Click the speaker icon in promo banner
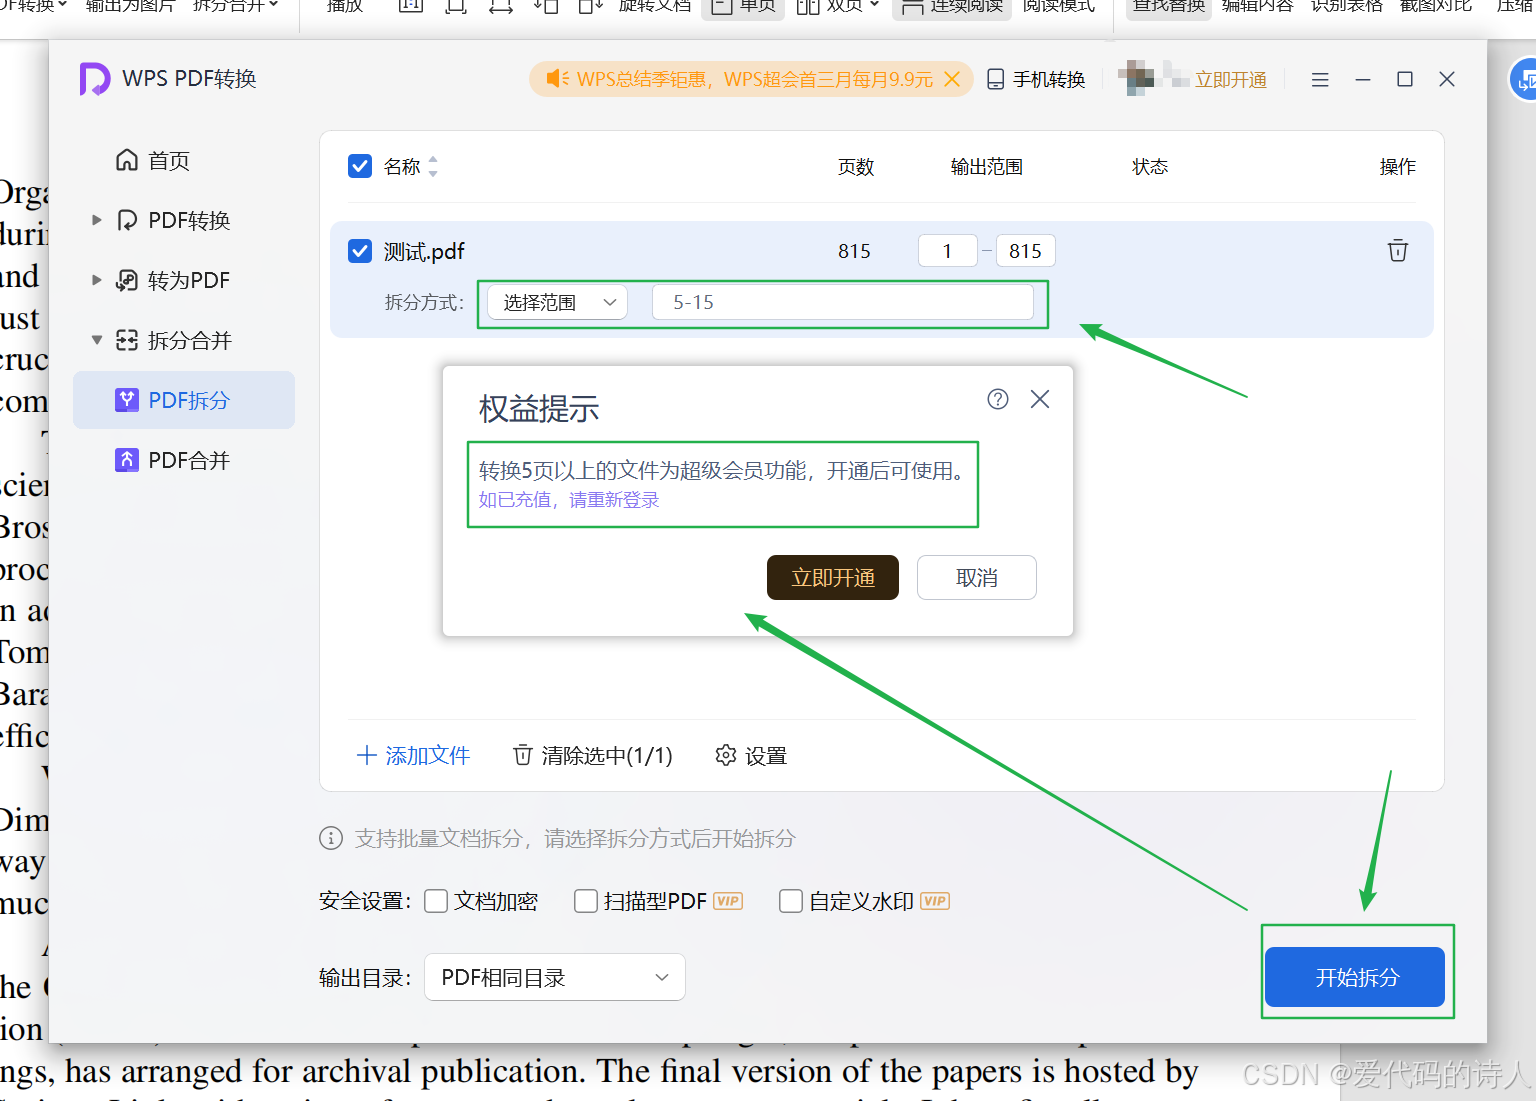Image resolution: width=1536 pixels, height=1101 pixels. 558,79
